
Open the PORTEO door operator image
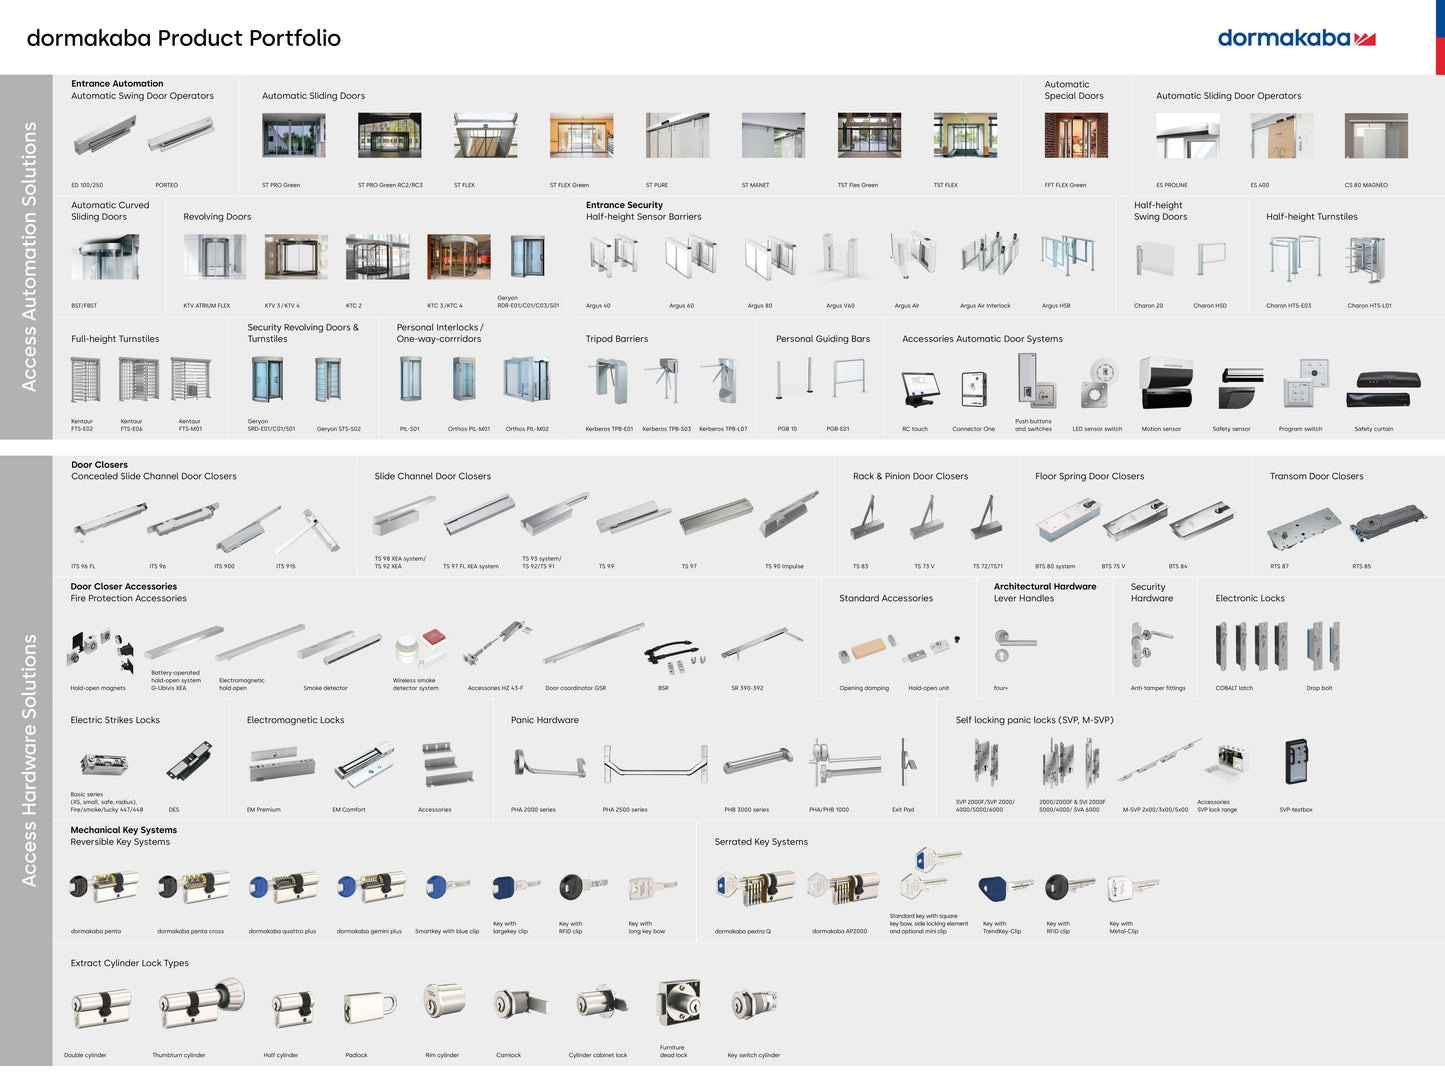(181, 134)
